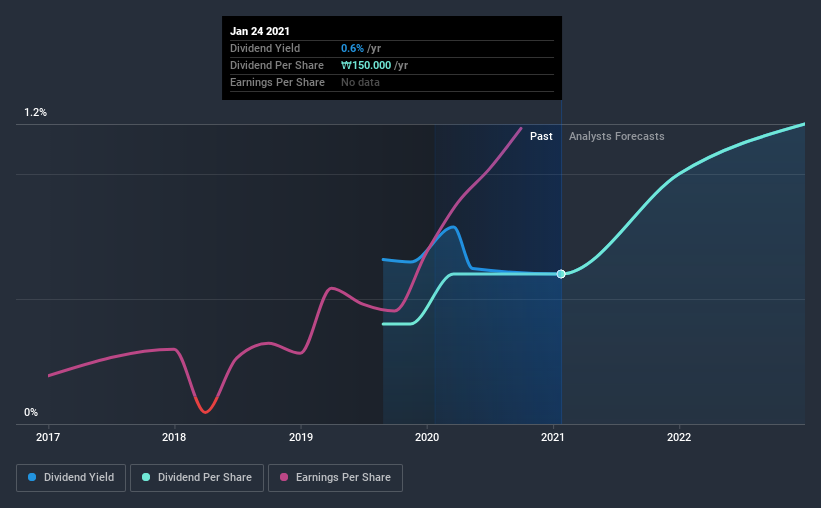
Task: Toggle the Dividend Per Share legend button
Action: (197, 478)
